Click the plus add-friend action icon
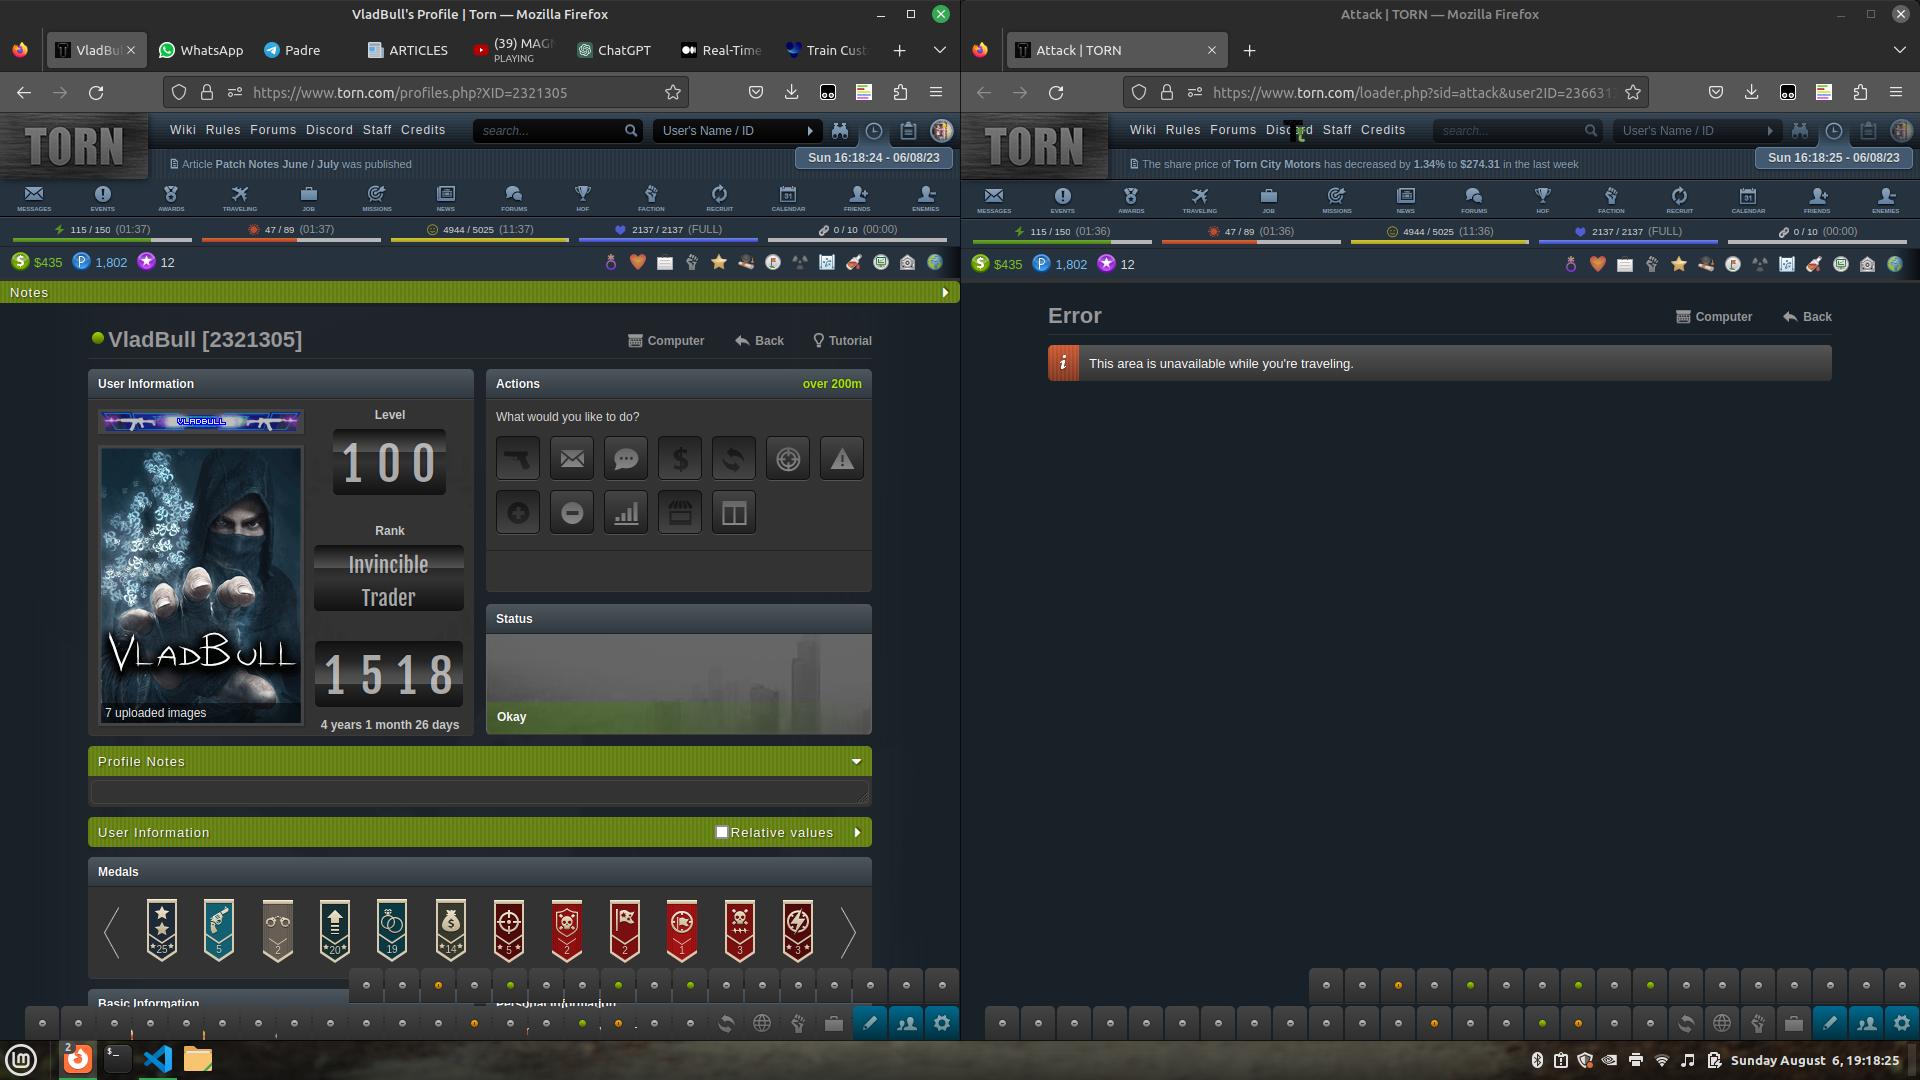The image size is (1920, 1080). [518, 513]
